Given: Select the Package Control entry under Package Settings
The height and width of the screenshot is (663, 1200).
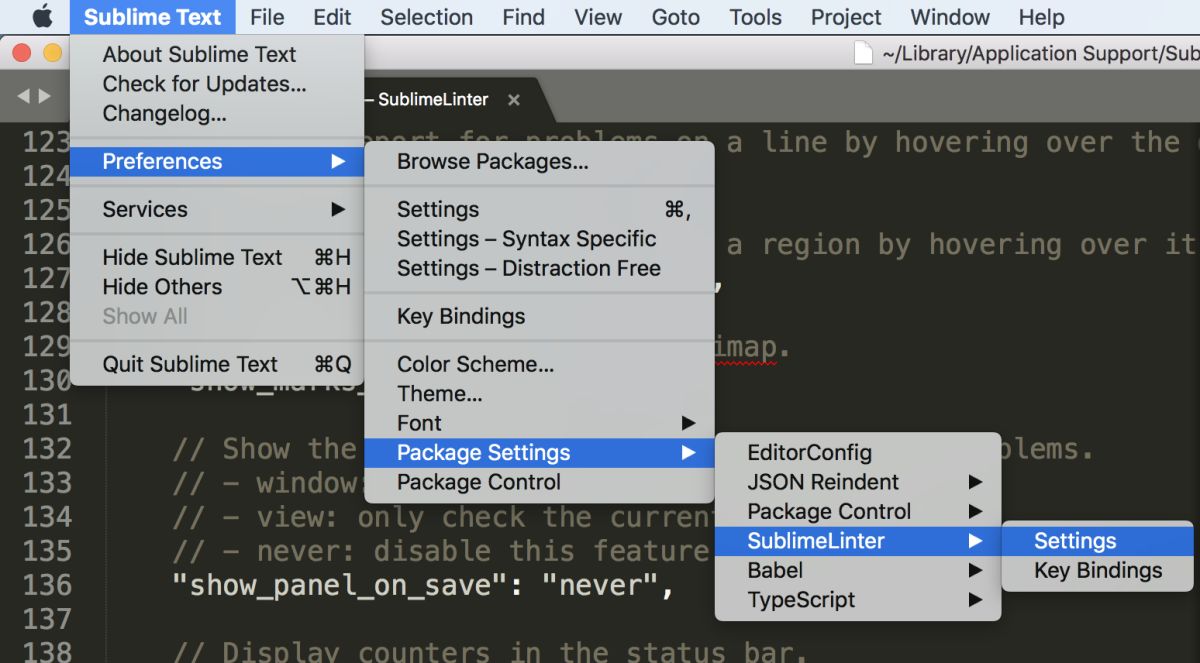Looking at the screenshot, I should 539,482.
